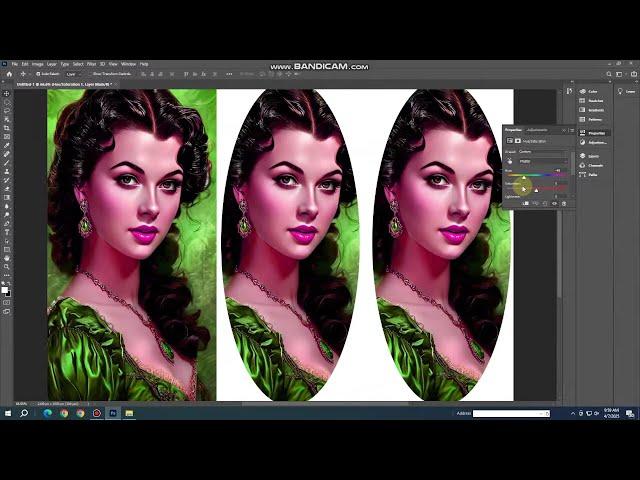640x480 pixels.
Task: Select the Eyedropper tool
Action: coord(7,145)
